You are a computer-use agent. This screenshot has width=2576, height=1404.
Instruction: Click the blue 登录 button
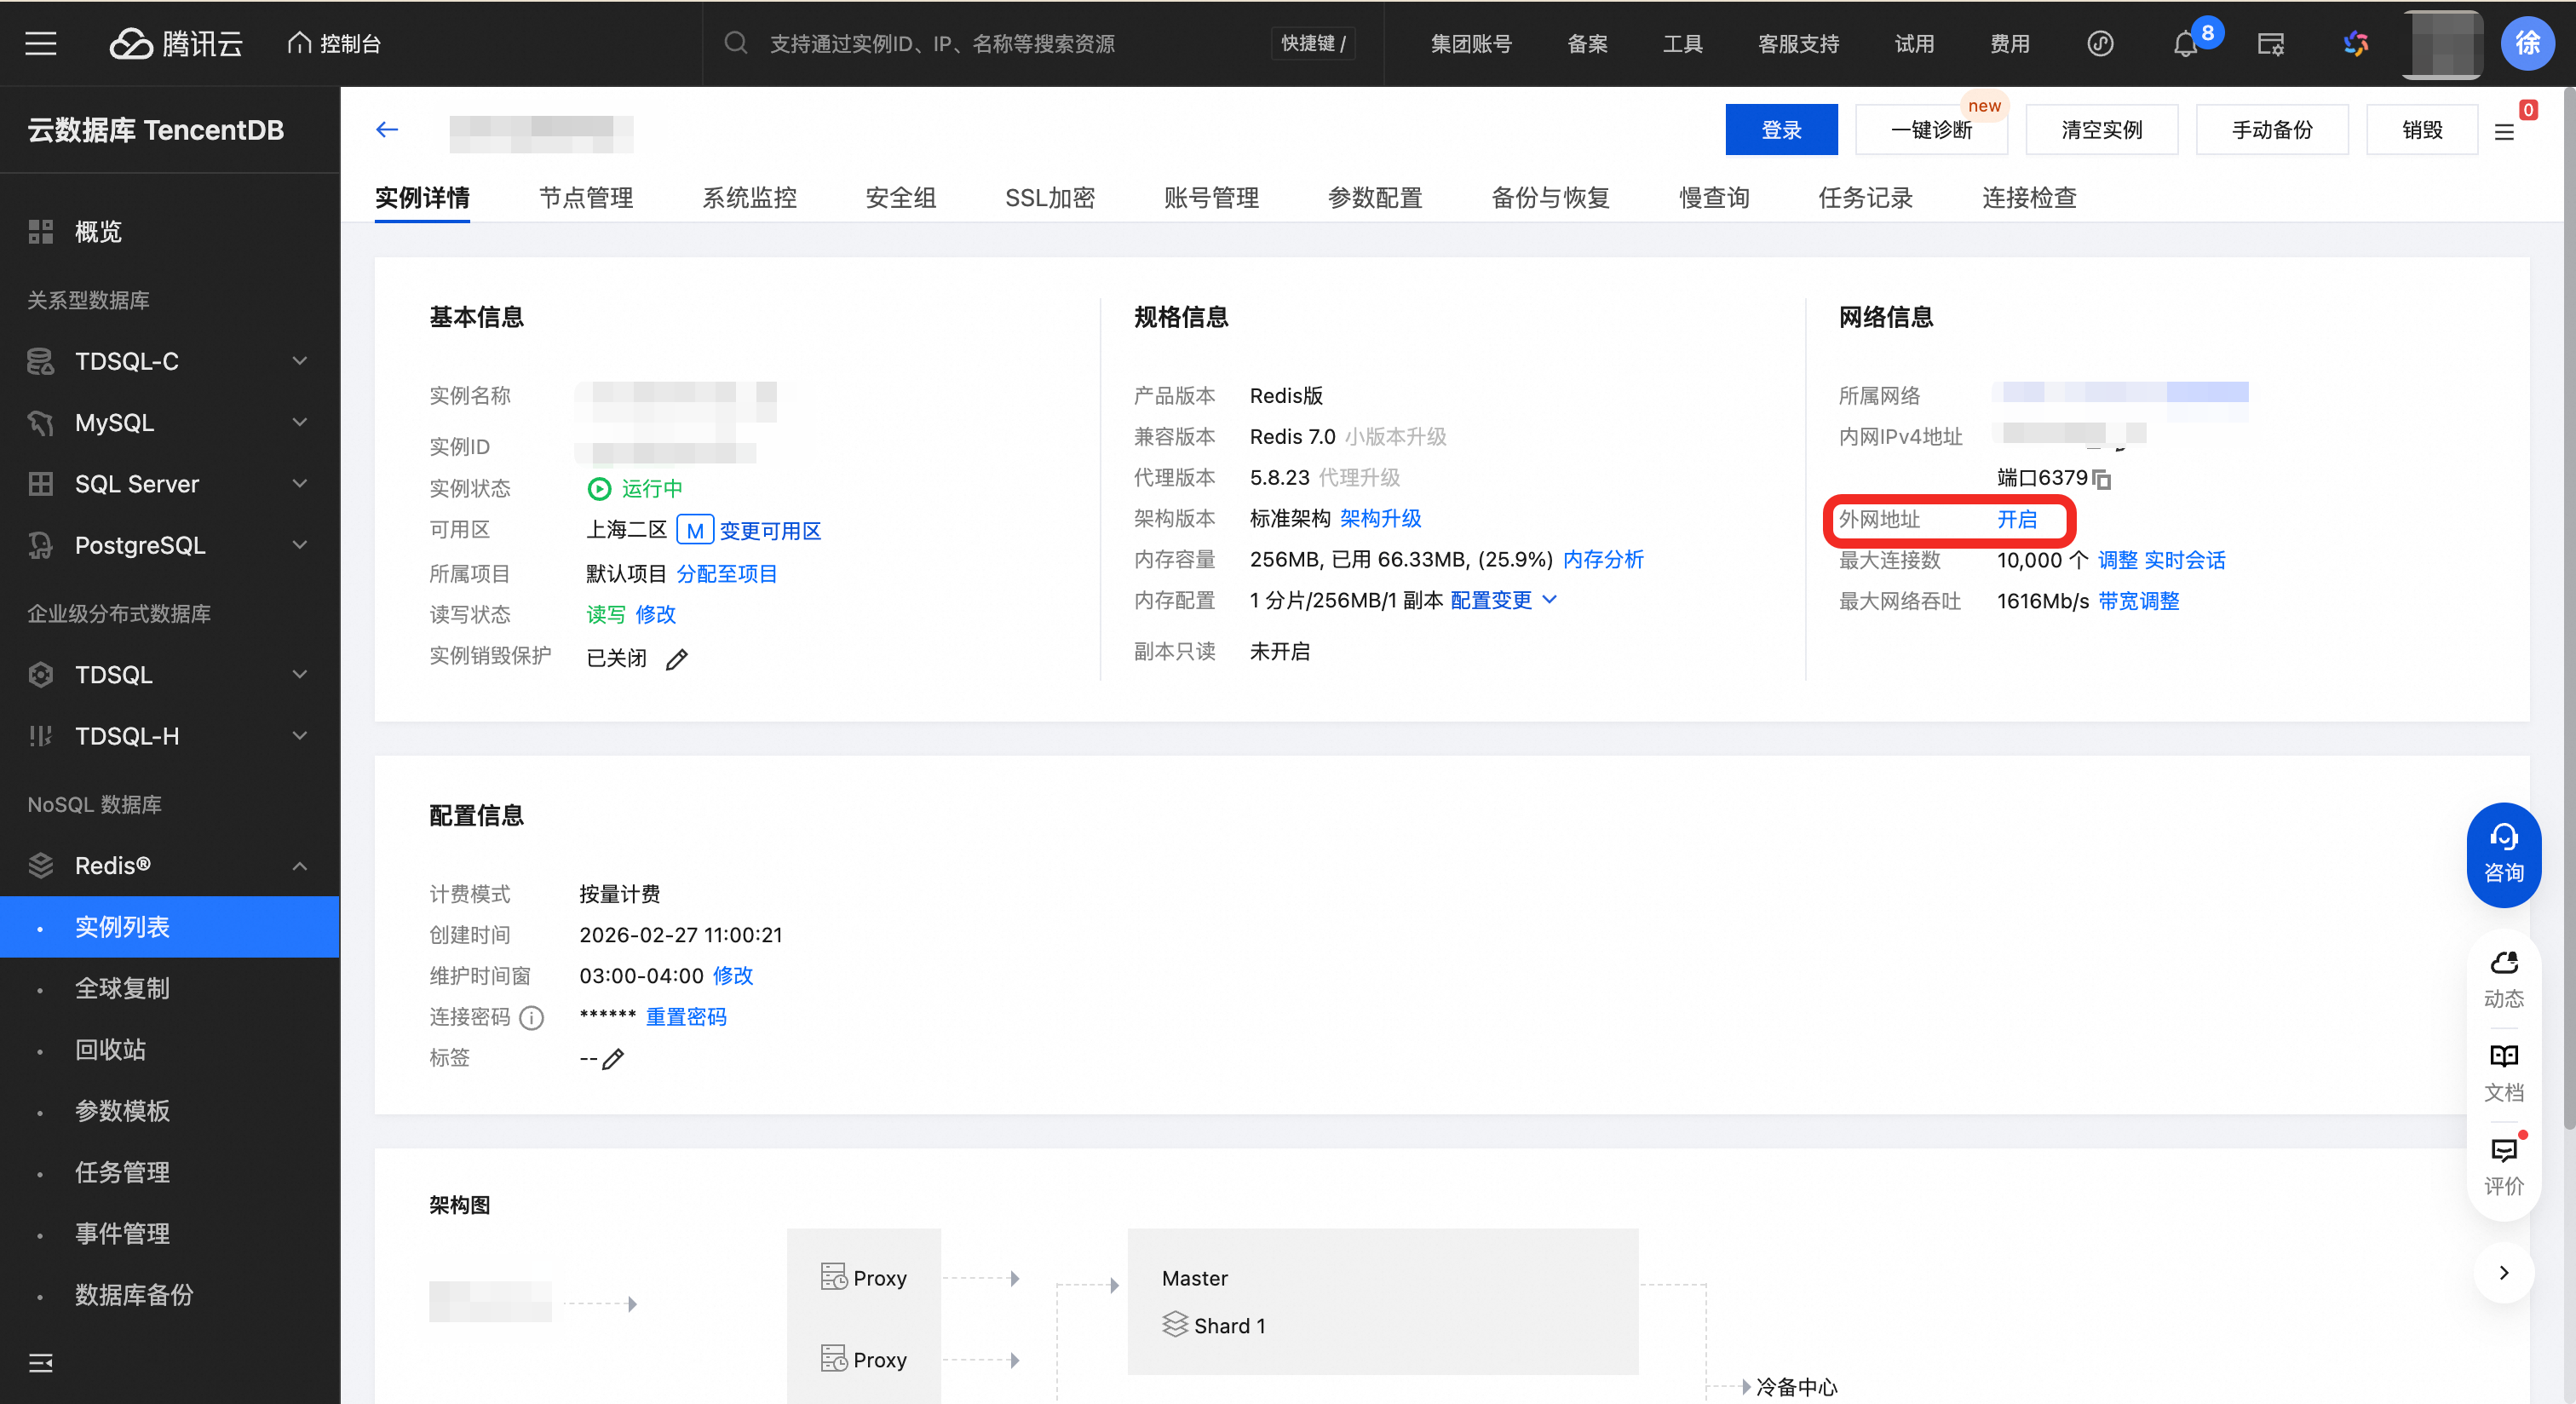click(x=1780, y=130)
